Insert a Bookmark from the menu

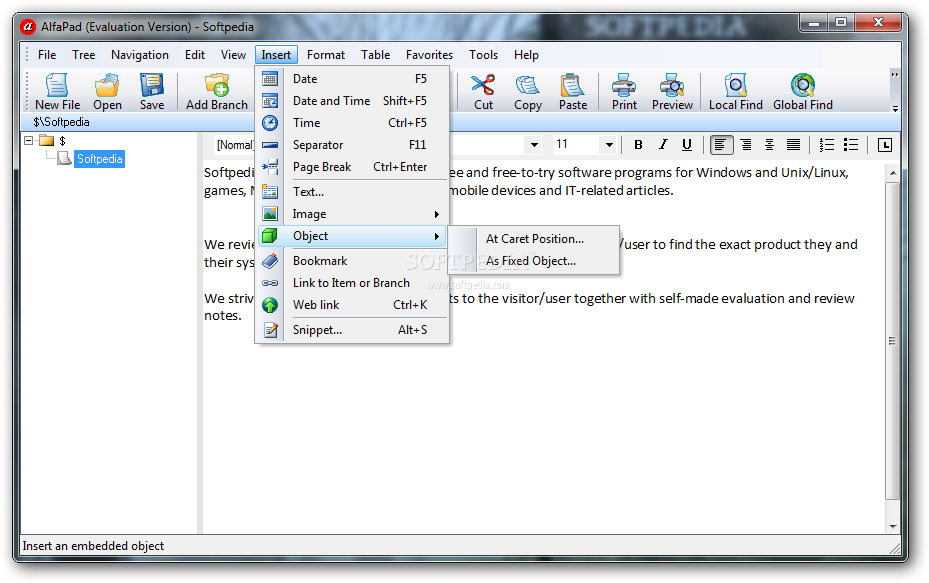click(x=353, y=261)
